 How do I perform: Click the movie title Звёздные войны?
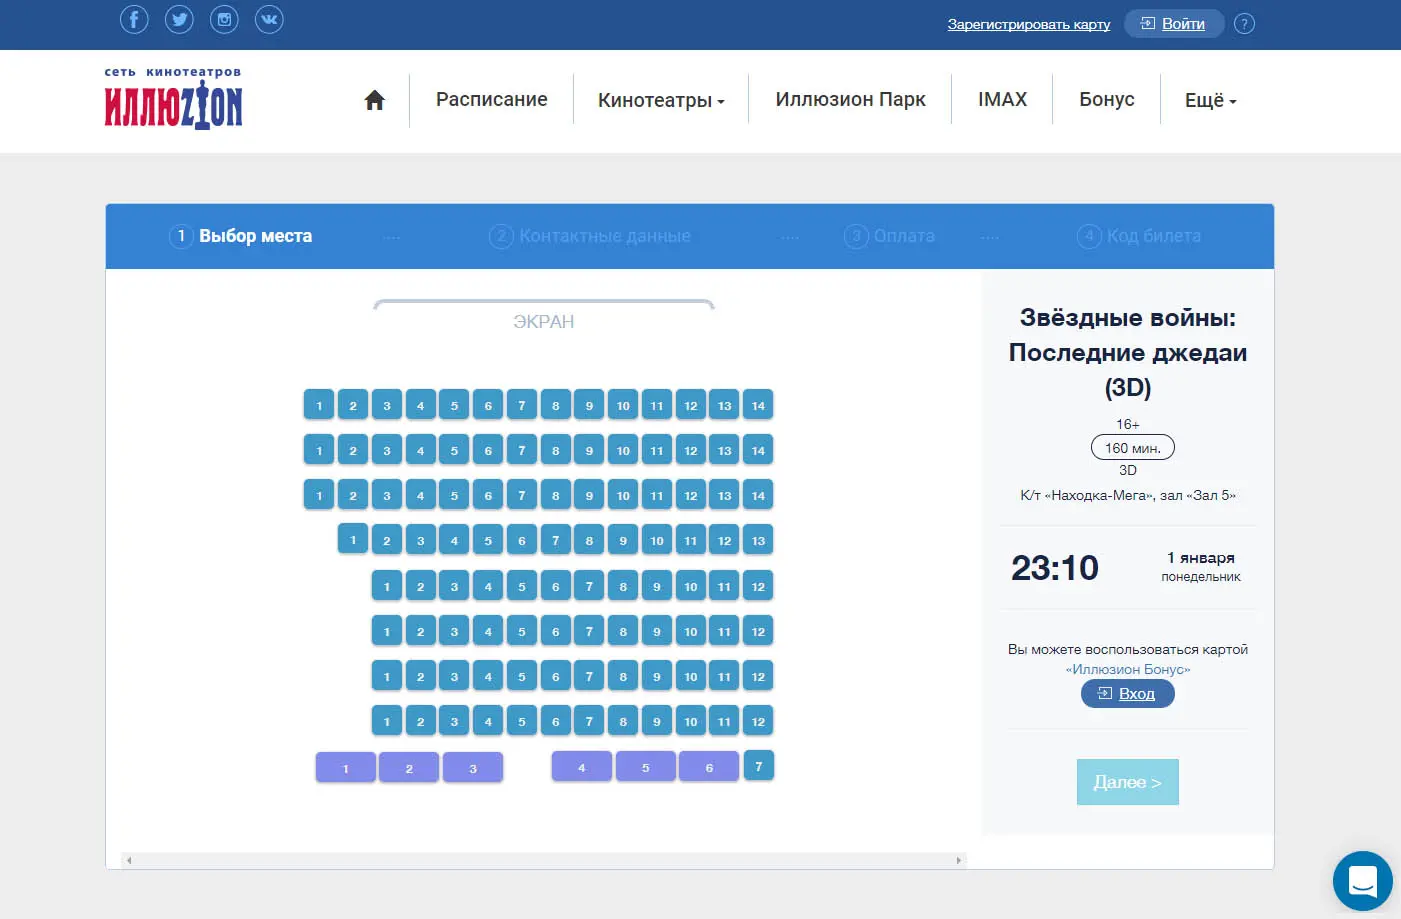[x=1128, y=352]
